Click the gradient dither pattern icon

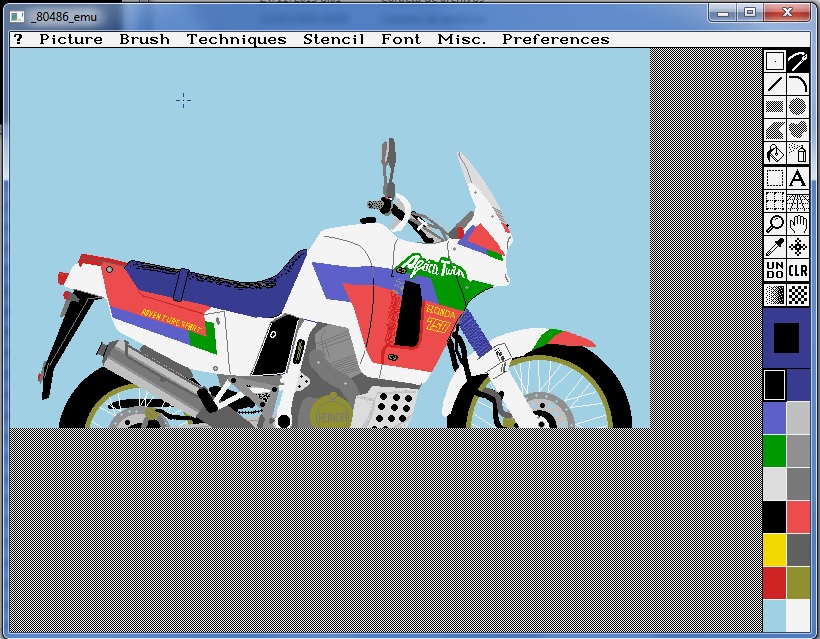(x=775, y=294)
